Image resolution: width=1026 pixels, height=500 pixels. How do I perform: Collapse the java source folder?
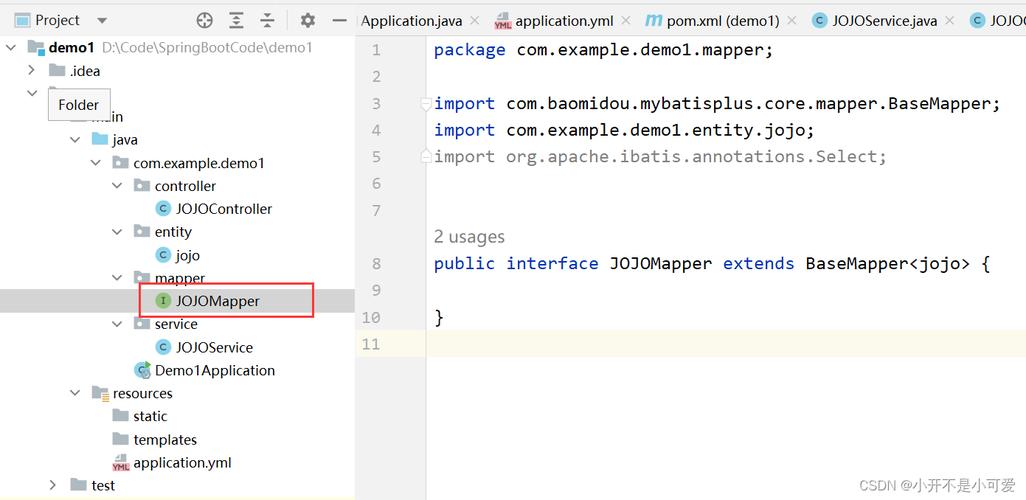75,139
